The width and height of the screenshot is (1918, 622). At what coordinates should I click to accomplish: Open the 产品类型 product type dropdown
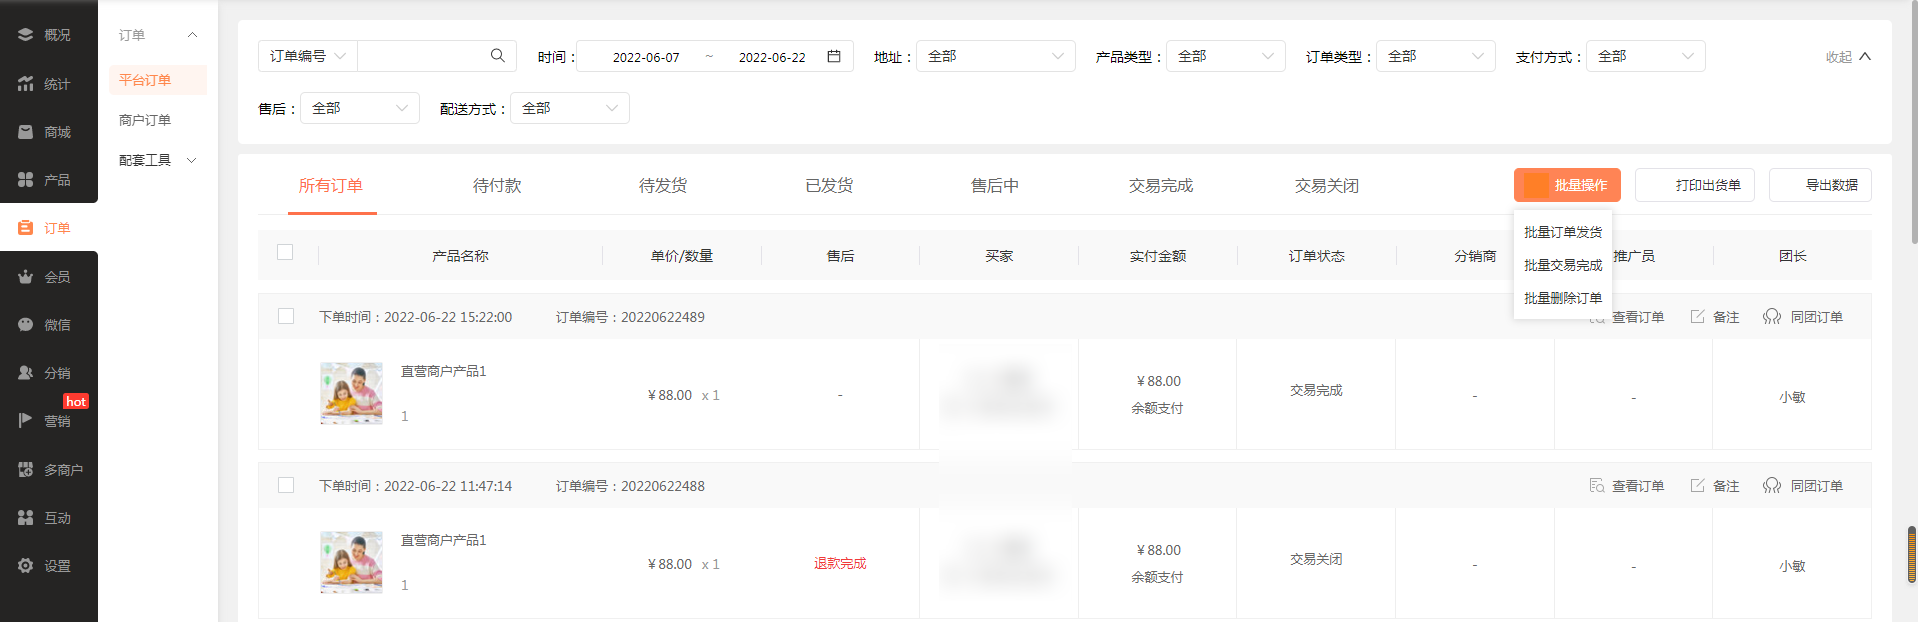tap(1226, 56)
